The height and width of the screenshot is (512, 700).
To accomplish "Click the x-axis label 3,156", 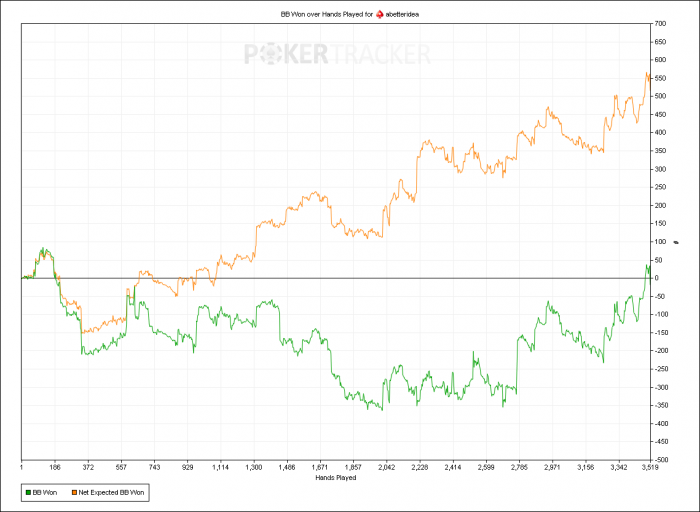I will click(585, 467).
